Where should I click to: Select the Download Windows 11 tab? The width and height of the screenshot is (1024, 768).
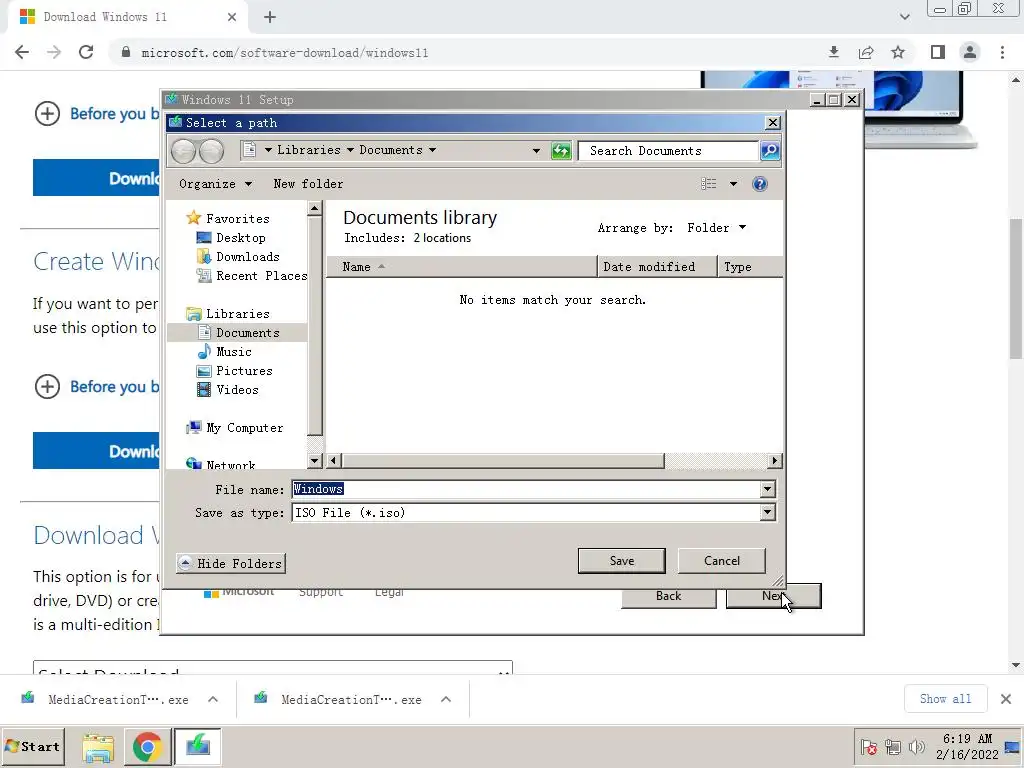(128, 18)
